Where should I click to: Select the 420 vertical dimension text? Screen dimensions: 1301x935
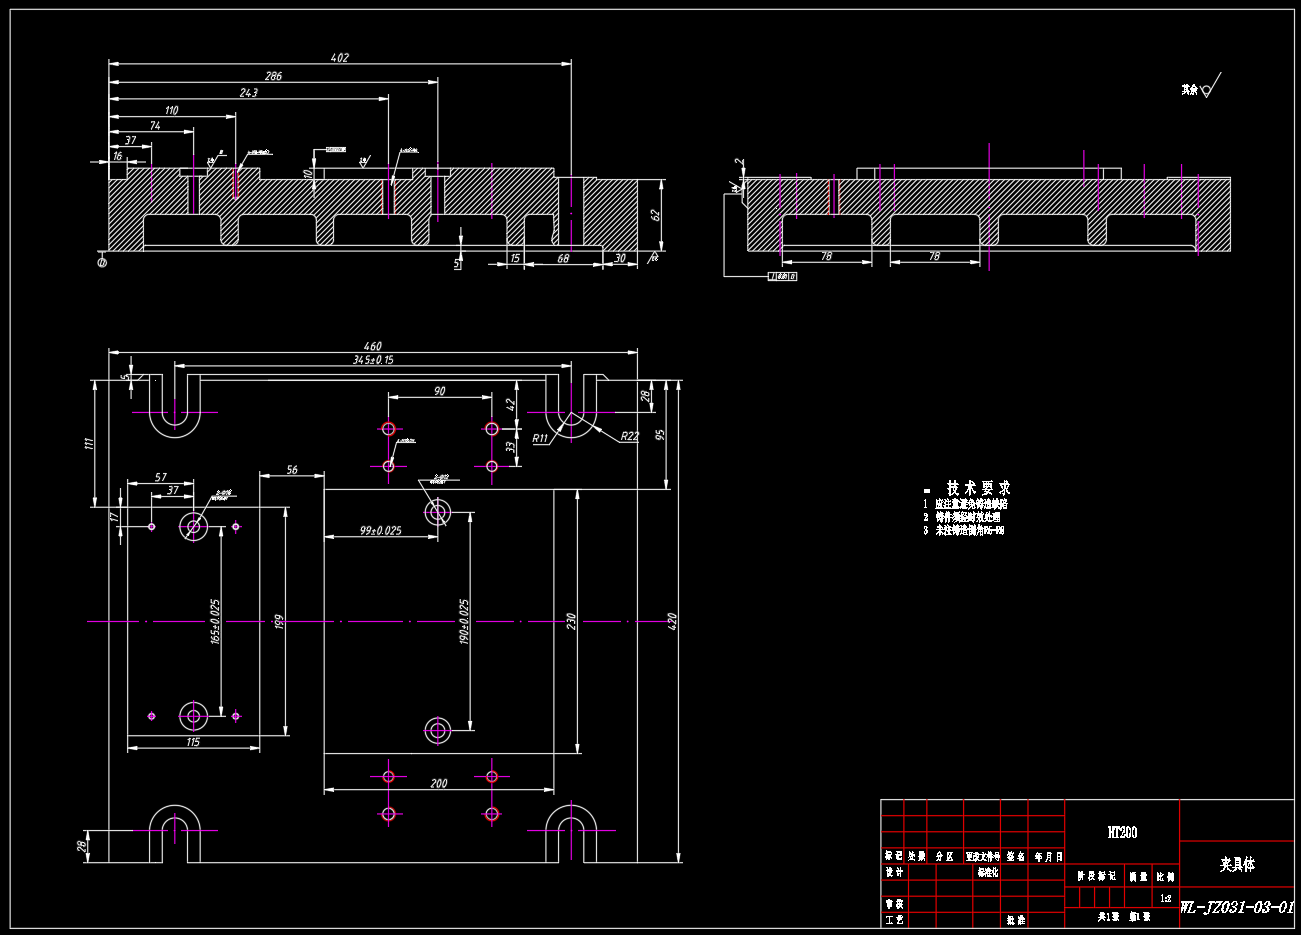tap(673, 620)
